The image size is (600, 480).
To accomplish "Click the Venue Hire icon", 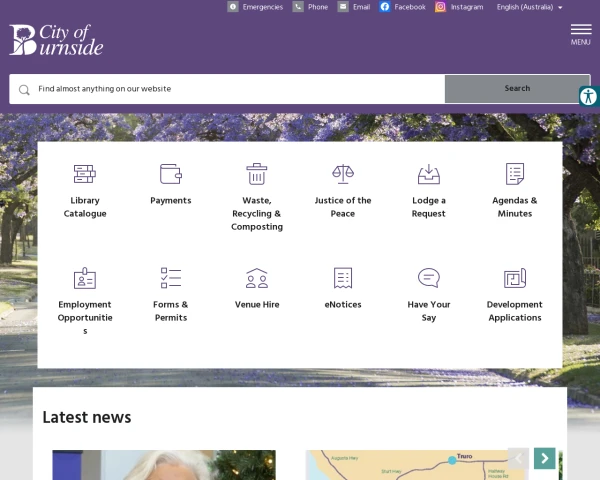I will point(257,278).
